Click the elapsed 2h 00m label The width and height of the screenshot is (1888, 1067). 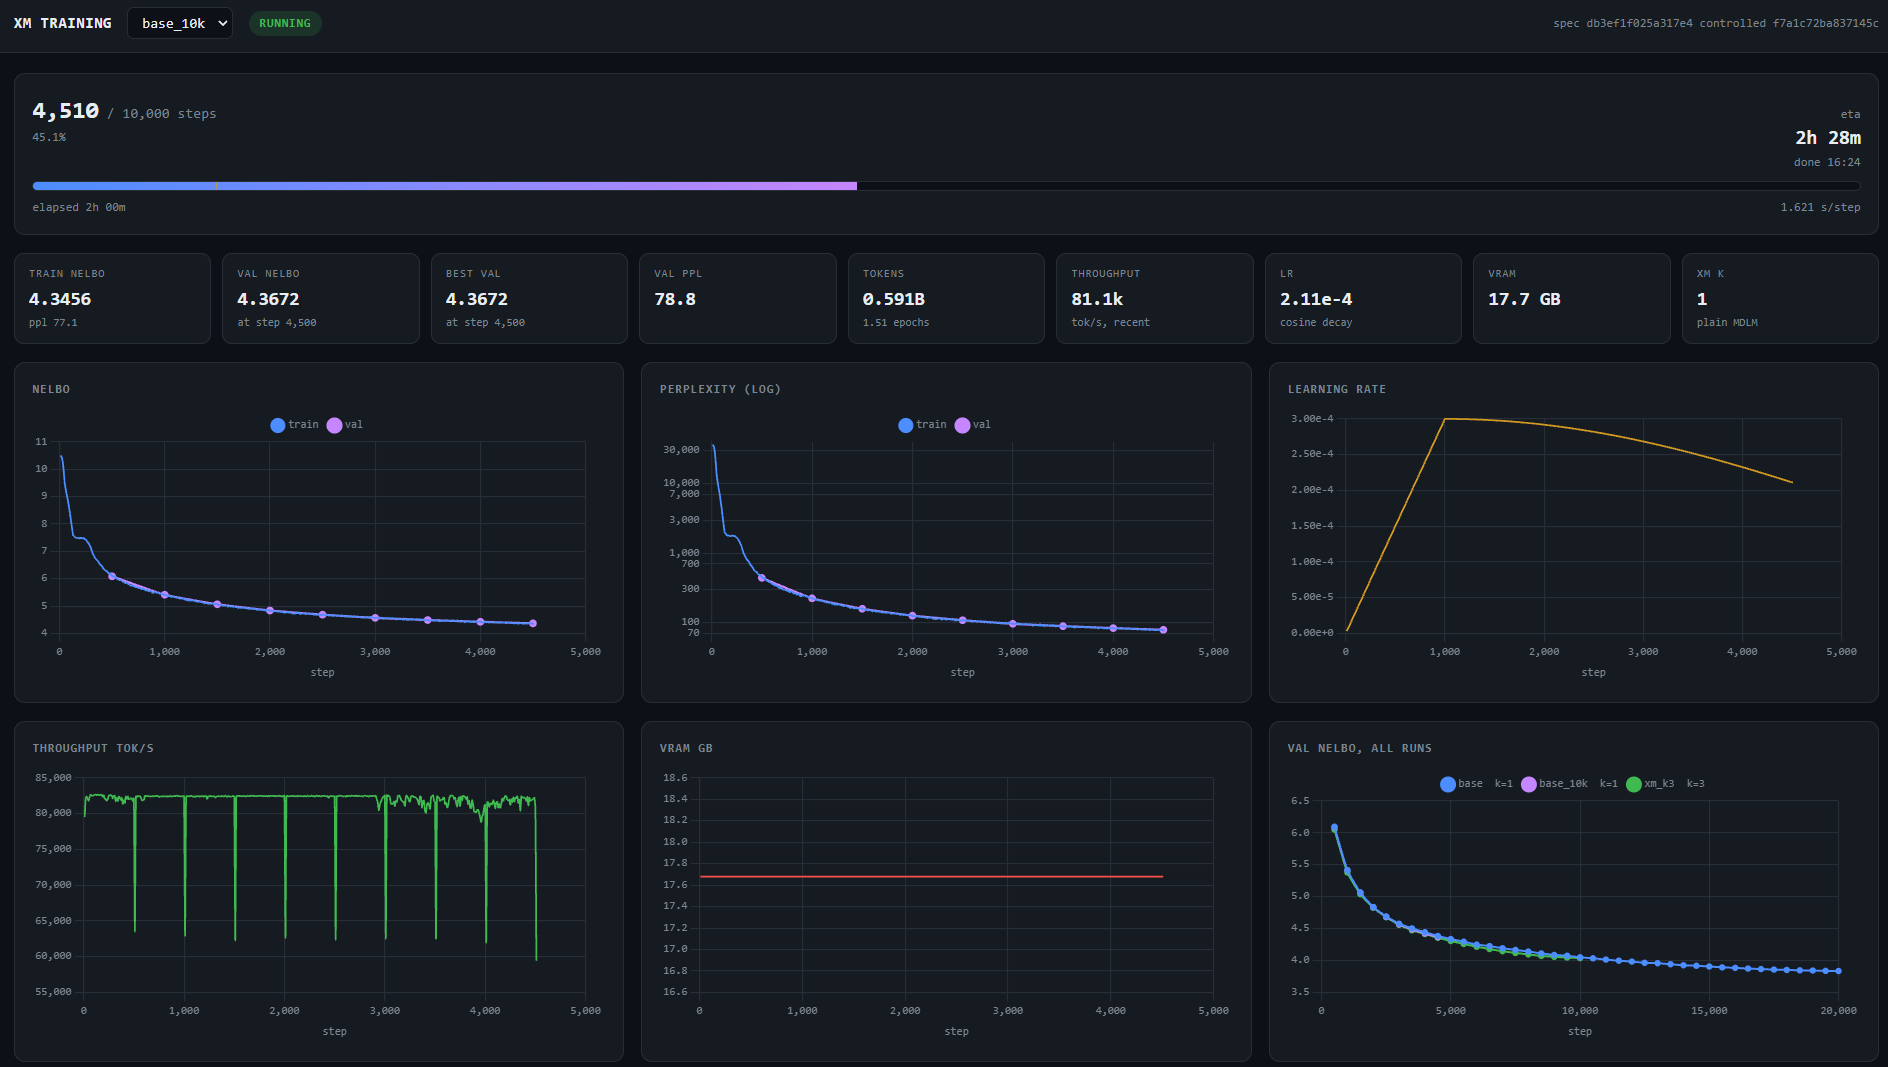click(79, 207)
